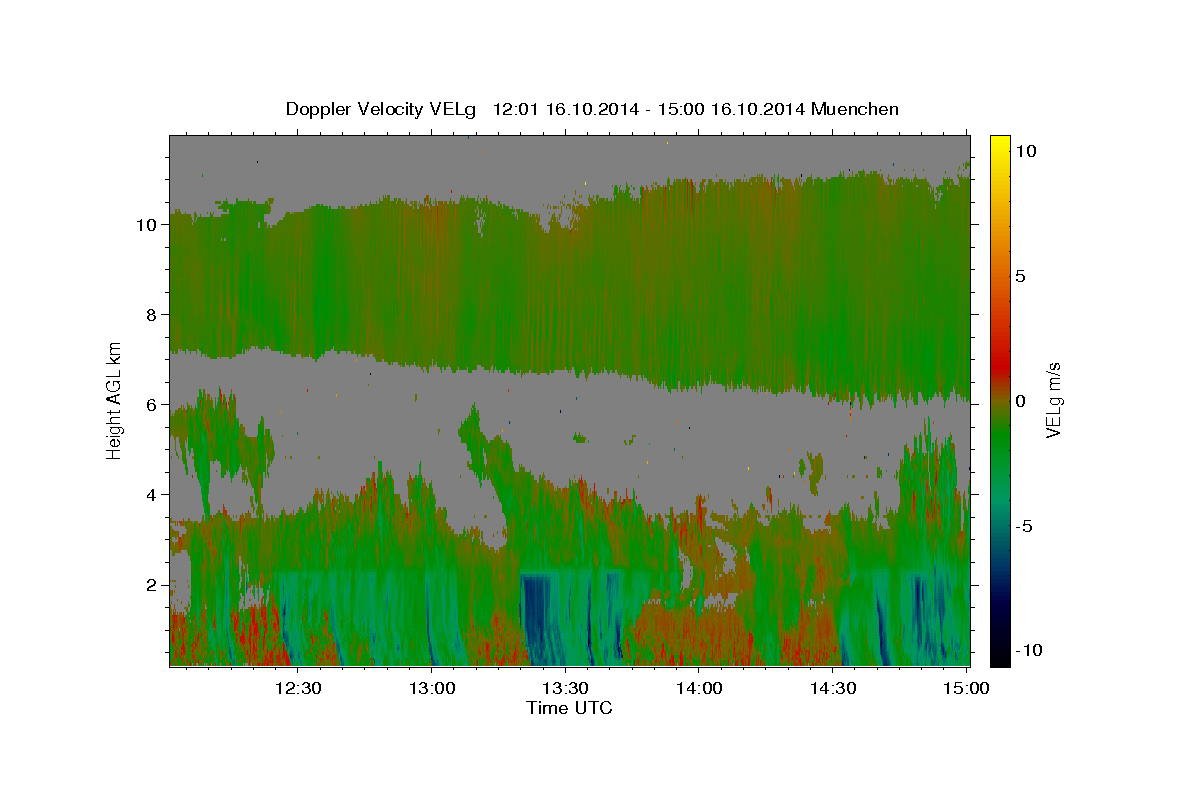
Task: Click the colorbar value -5 label
Action: pos(1022,525)
